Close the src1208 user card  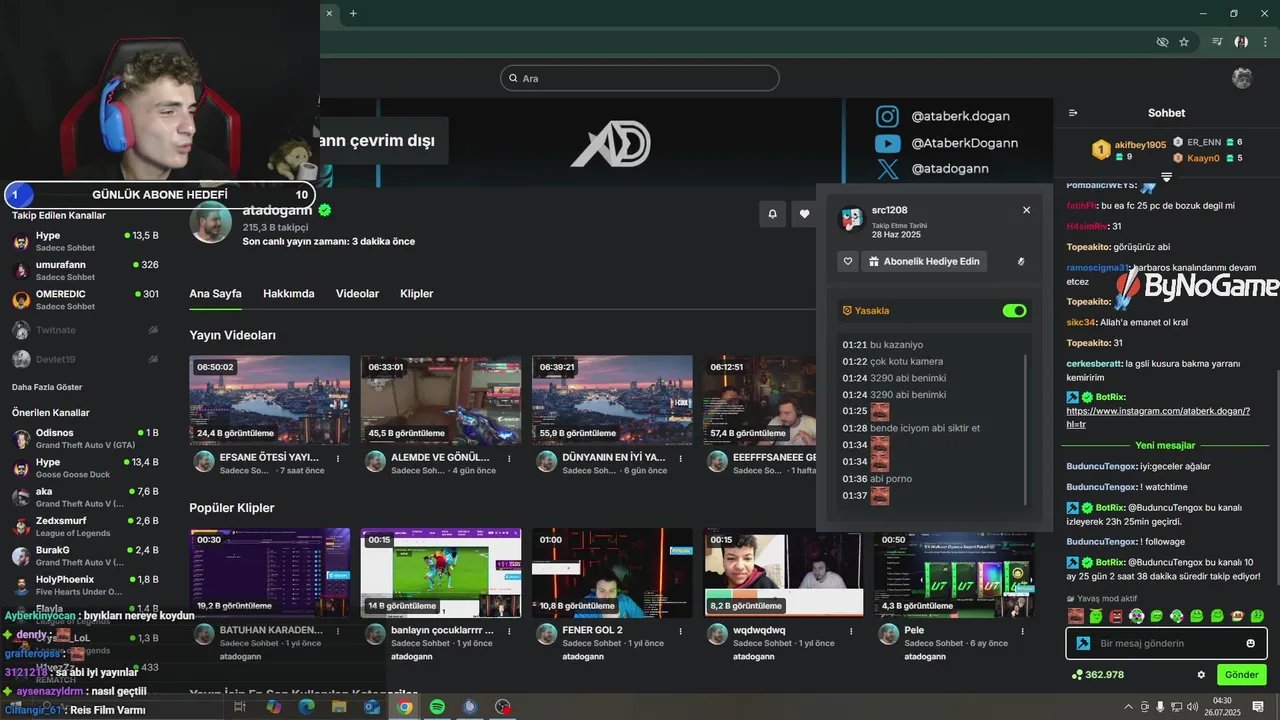click(x=1026, y=210)
